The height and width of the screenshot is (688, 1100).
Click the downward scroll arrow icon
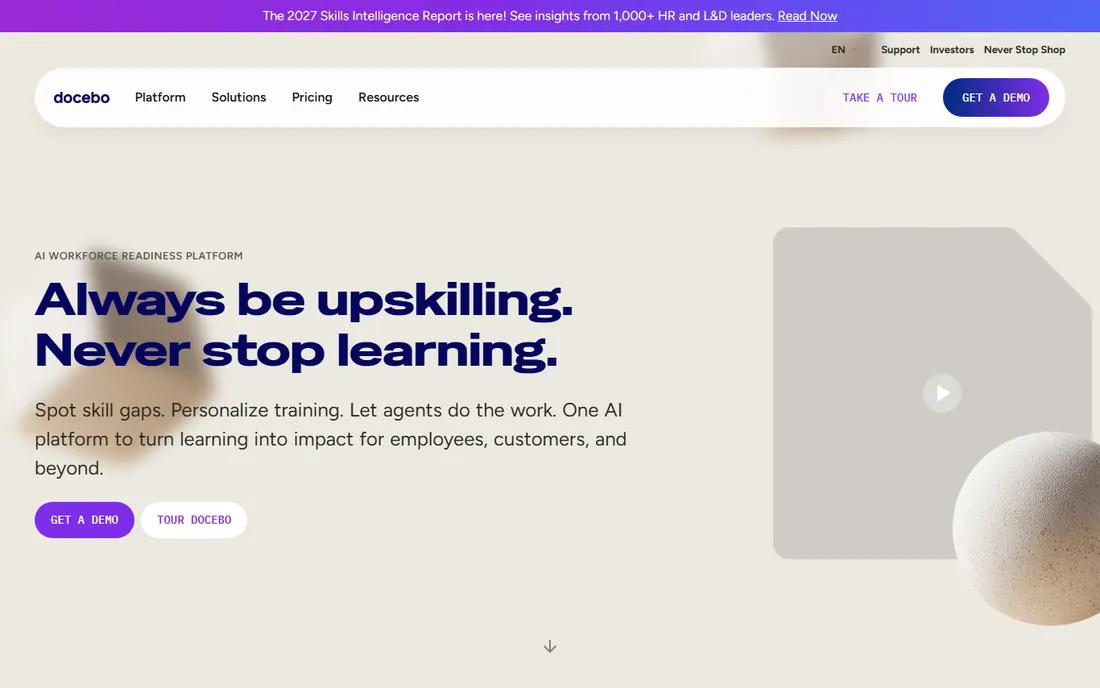[x=550, y=646]
